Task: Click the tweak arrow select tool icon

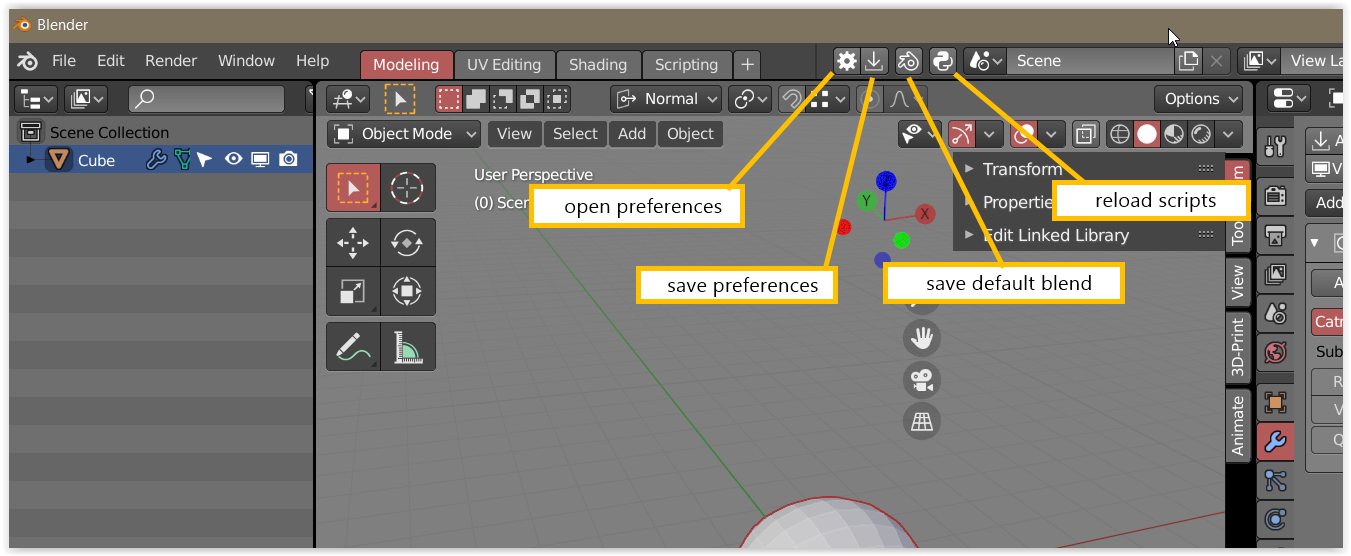Action: 400,98
